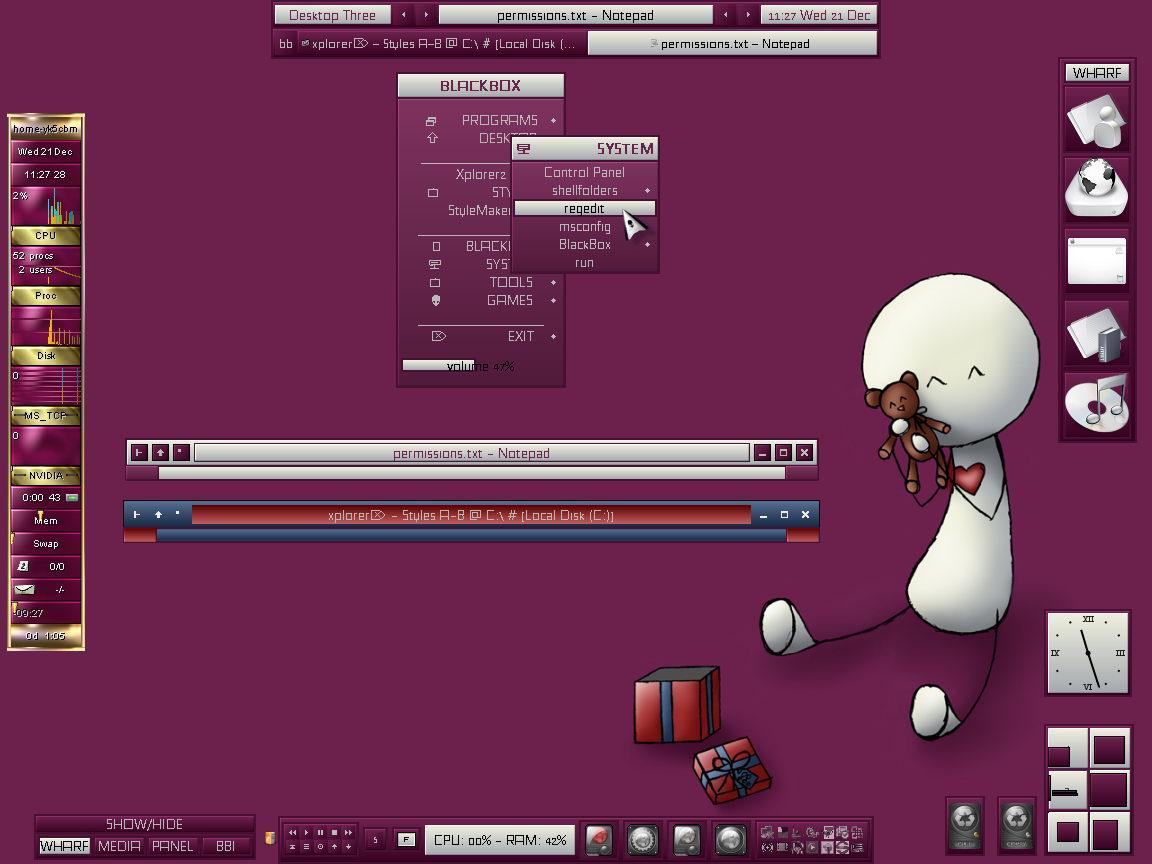Expand the TOOLS submenu arrow
Image resolution: width=1152 pixels, height=864 pixels.
click(553, 282)
